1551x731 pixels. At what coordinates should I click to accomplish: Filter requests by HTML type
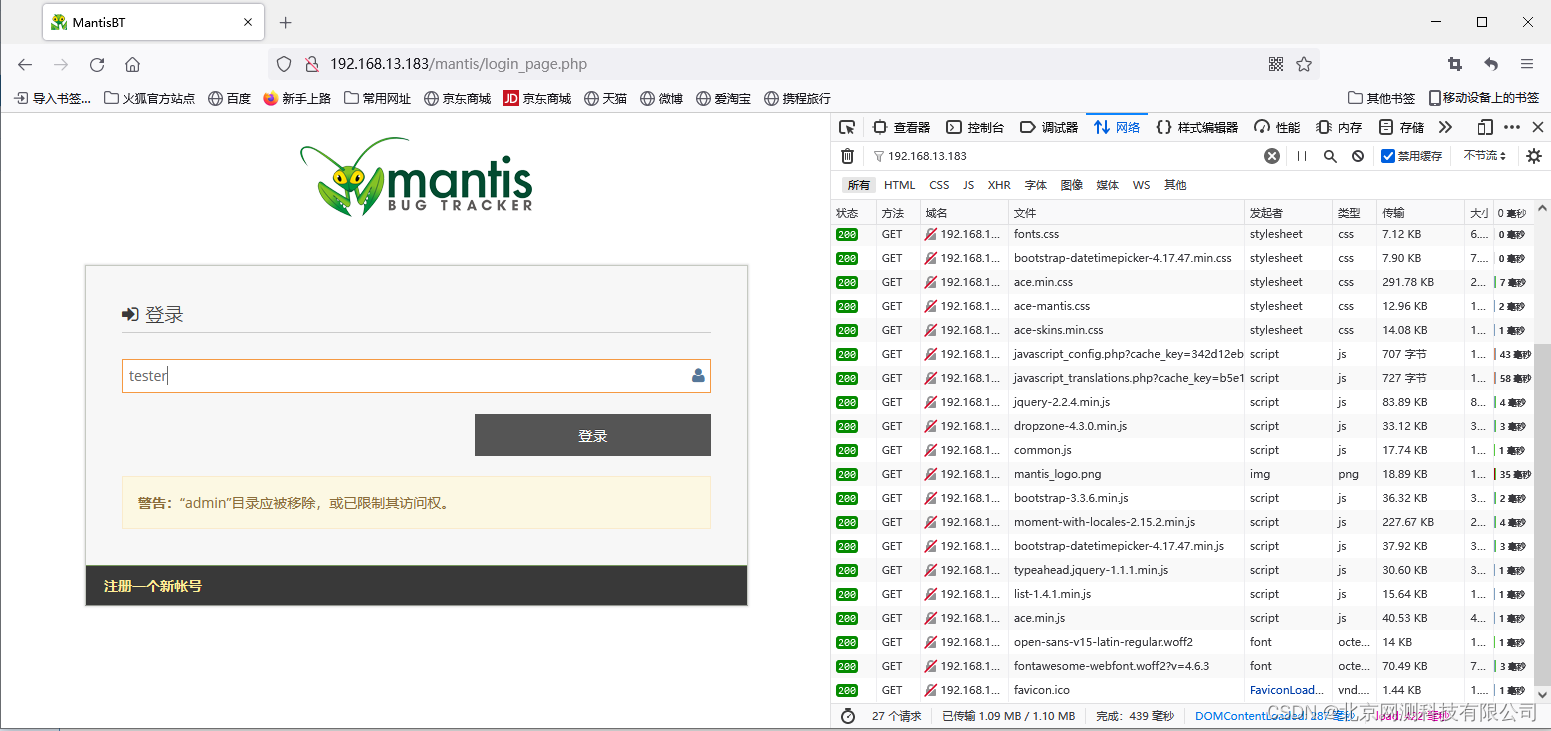(899, 185)
